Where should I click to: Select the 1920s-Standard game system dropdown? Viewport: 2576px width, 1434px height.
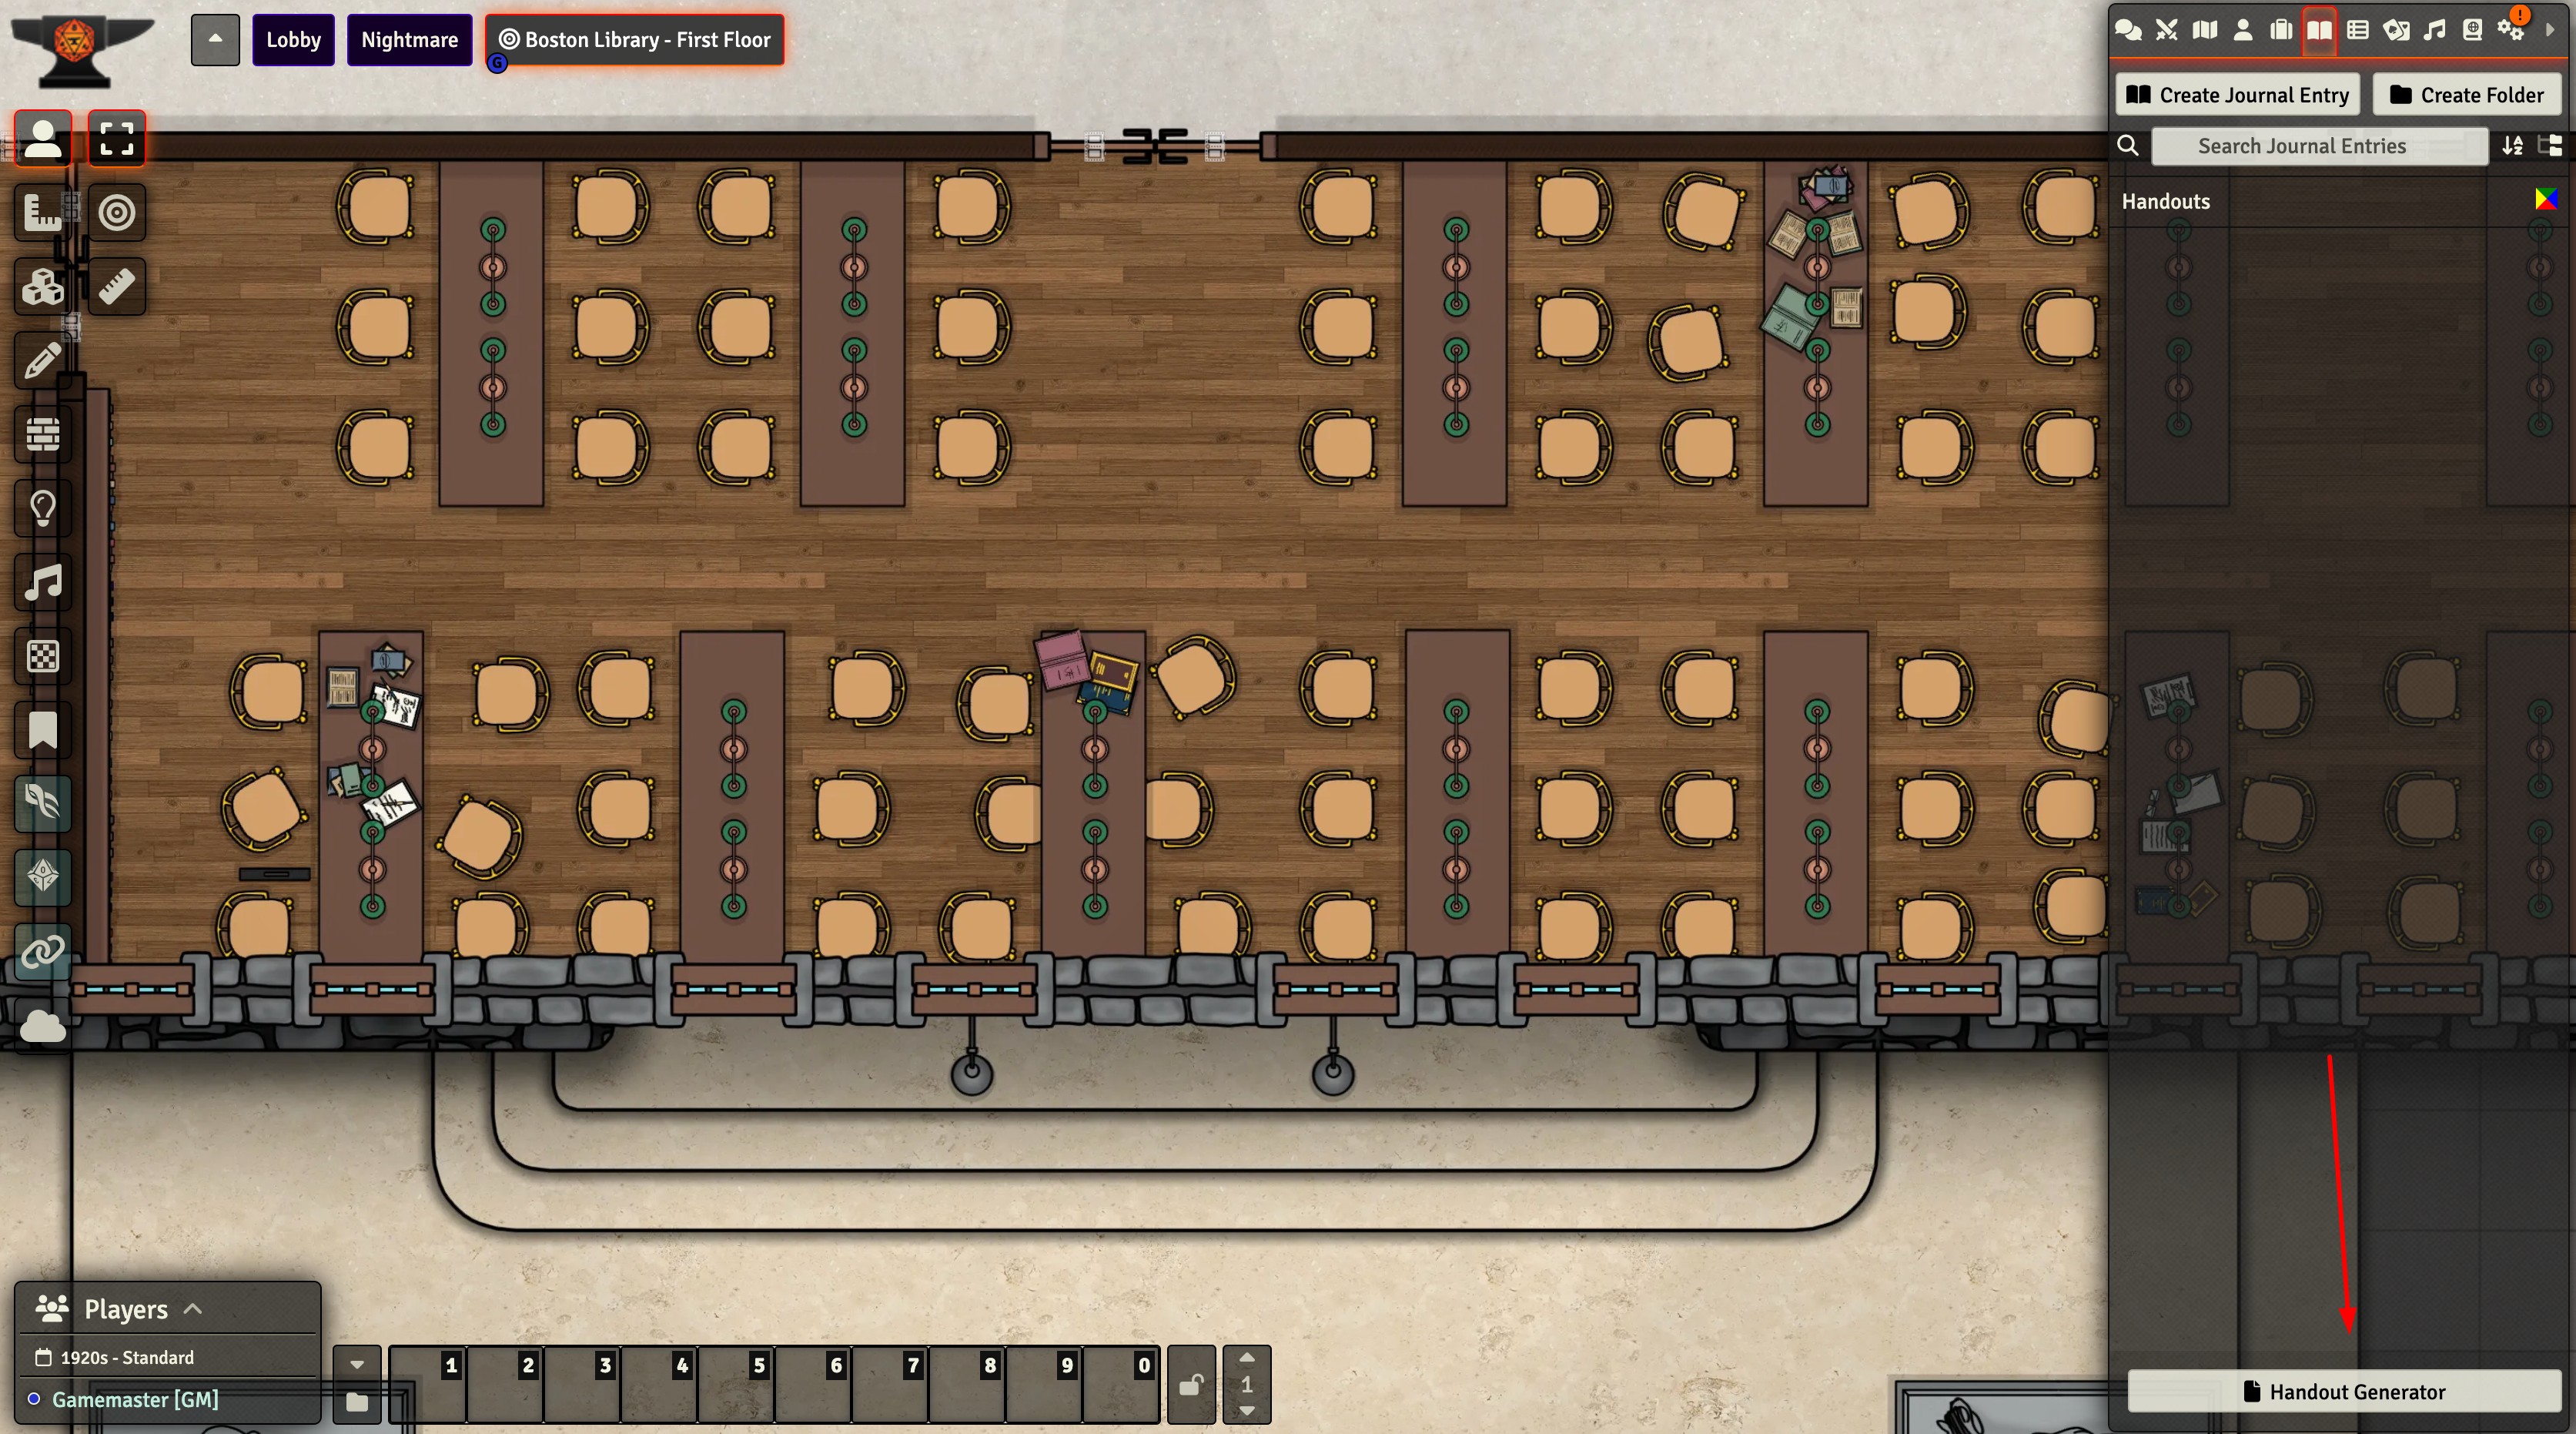click(x=123, y=1356)
